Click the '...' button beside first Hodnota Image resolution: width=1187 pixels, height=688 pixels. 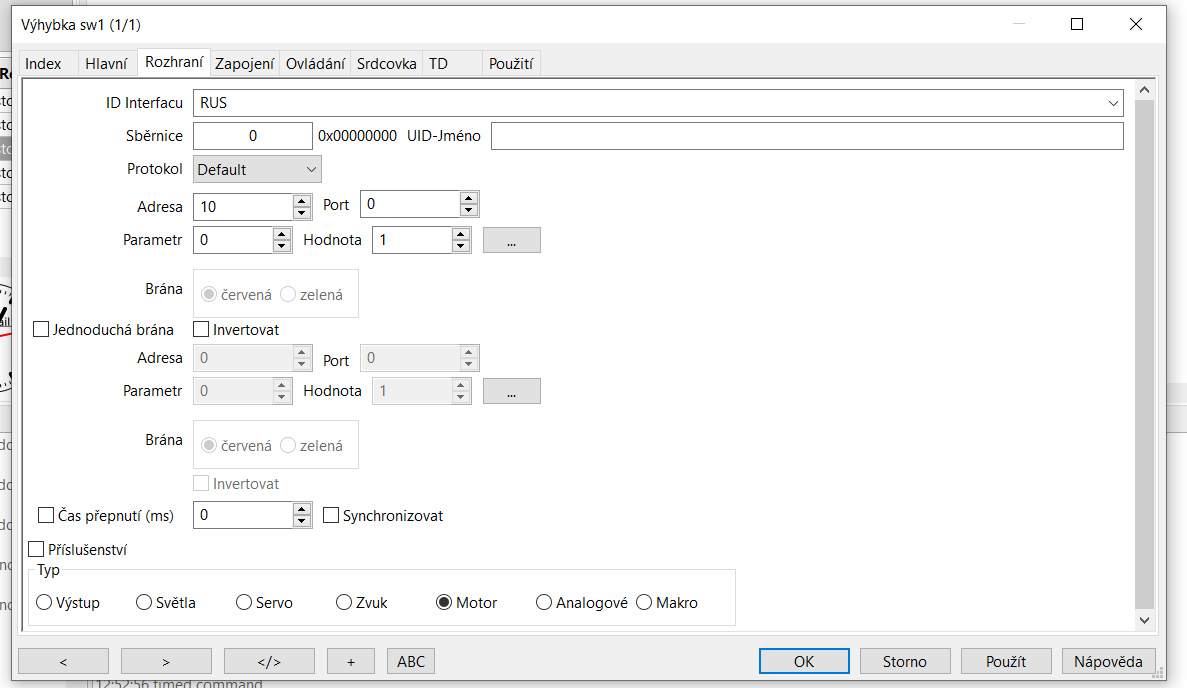click(x=511, y=240)
